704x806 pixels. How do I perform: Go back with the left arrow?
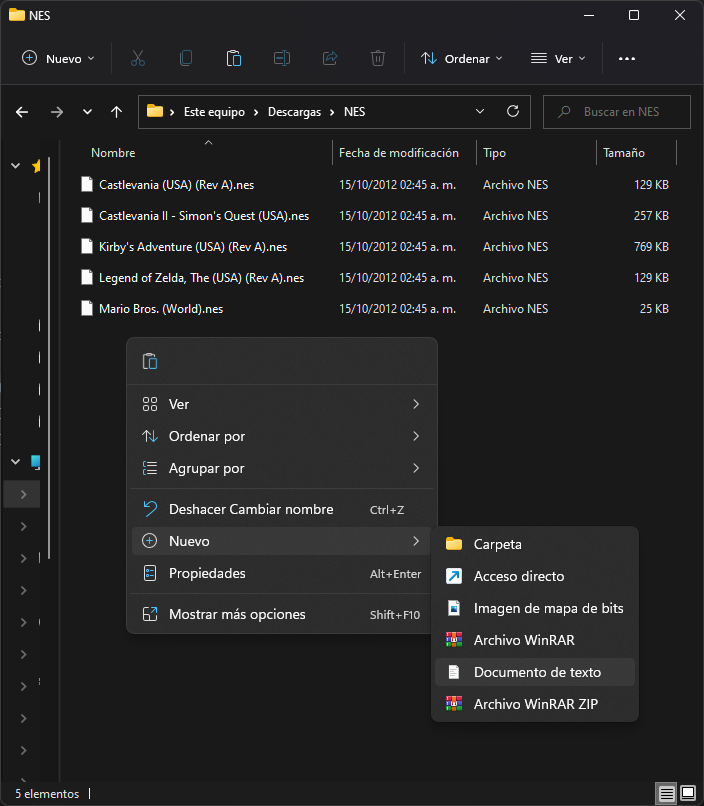(x=22, y=112)
